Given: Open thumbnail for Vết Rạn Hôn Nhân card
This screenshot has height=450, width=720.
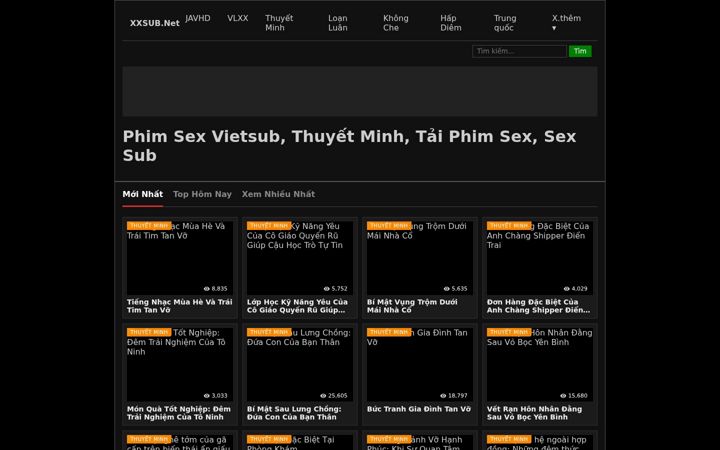Looking at the screenshot, I should 540,365.
